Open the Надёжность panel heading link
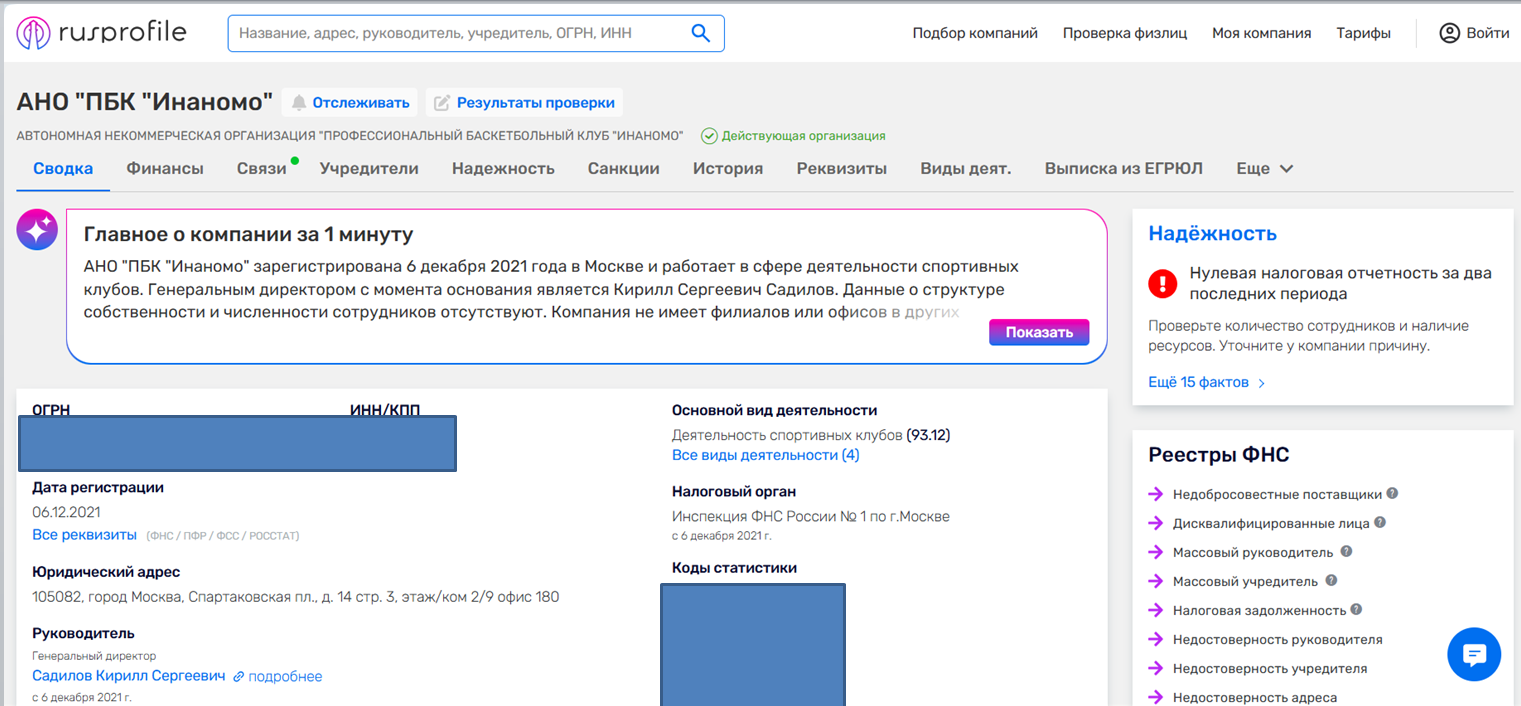The width and height of the screenshot is (1521, 706). [x=1212, y=234]
